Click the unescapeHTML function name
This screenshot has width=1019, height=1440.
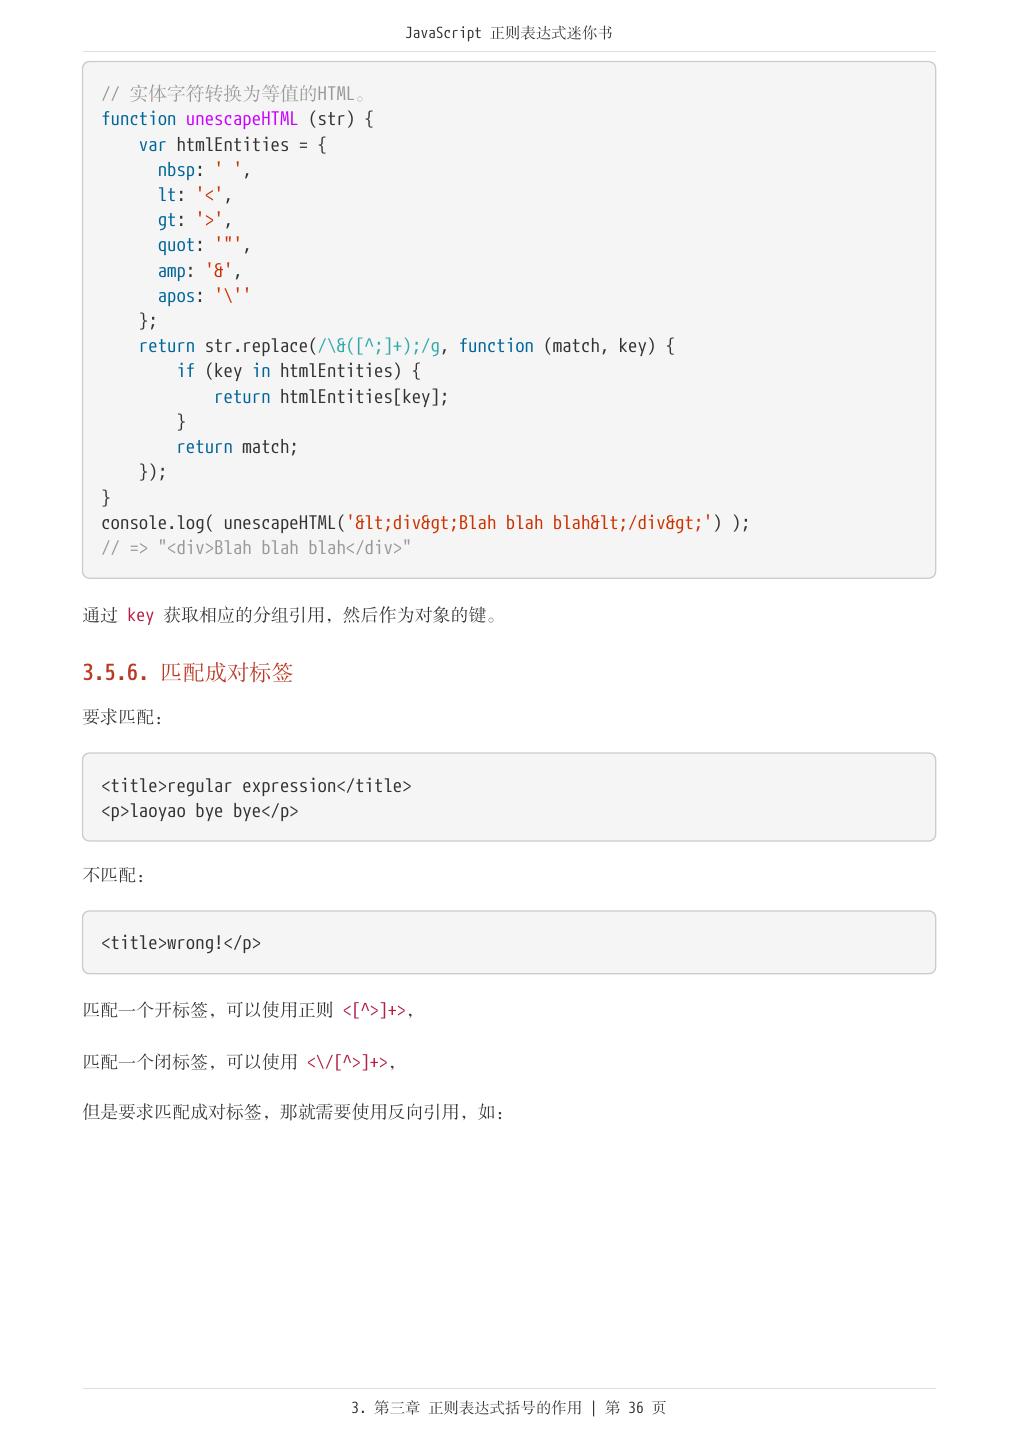click(x=241, y=119)
